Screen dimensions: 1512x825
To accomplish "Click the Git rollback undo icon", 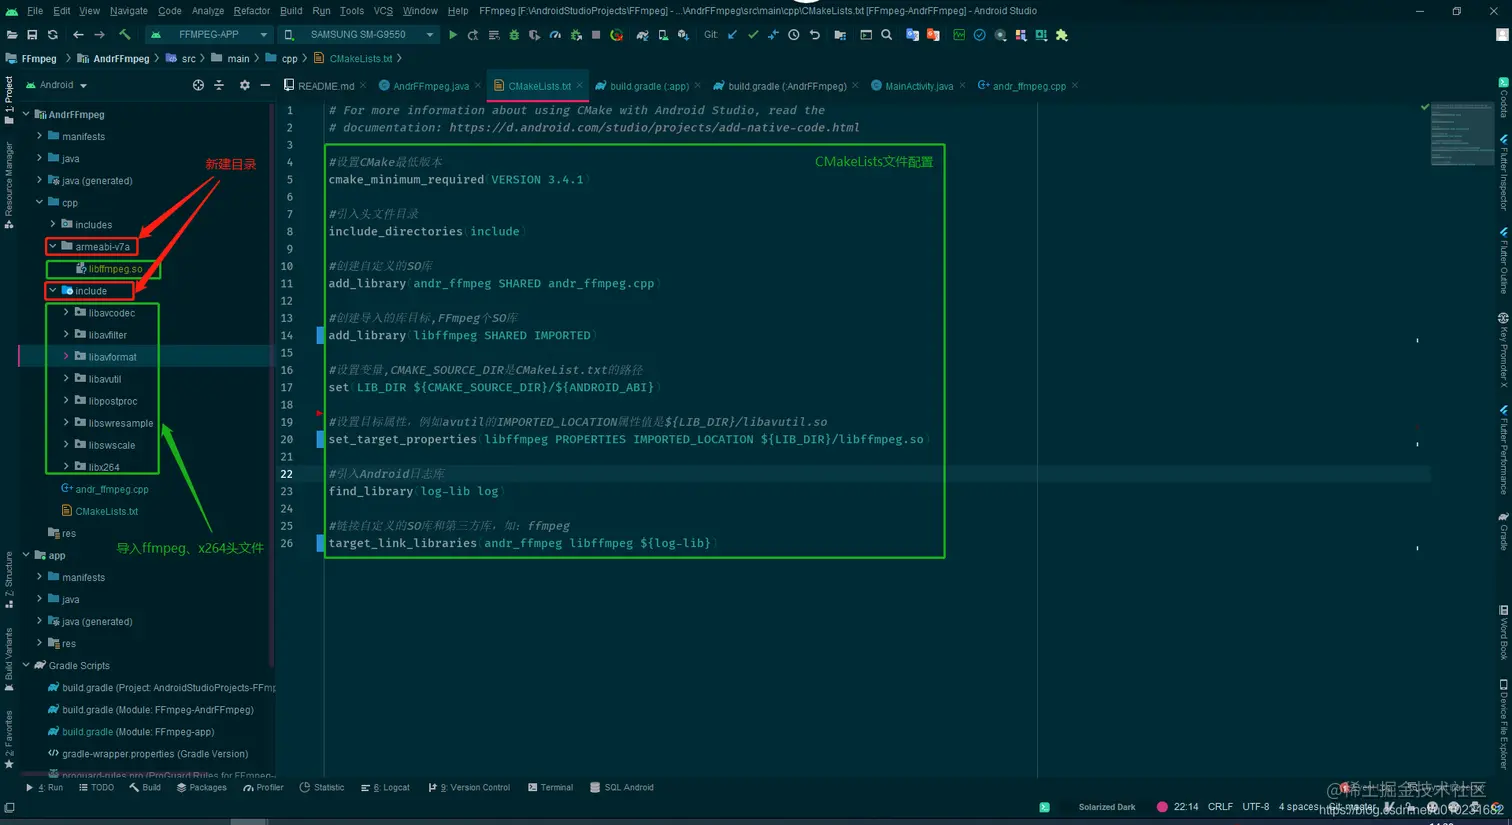I will (814, 35).
